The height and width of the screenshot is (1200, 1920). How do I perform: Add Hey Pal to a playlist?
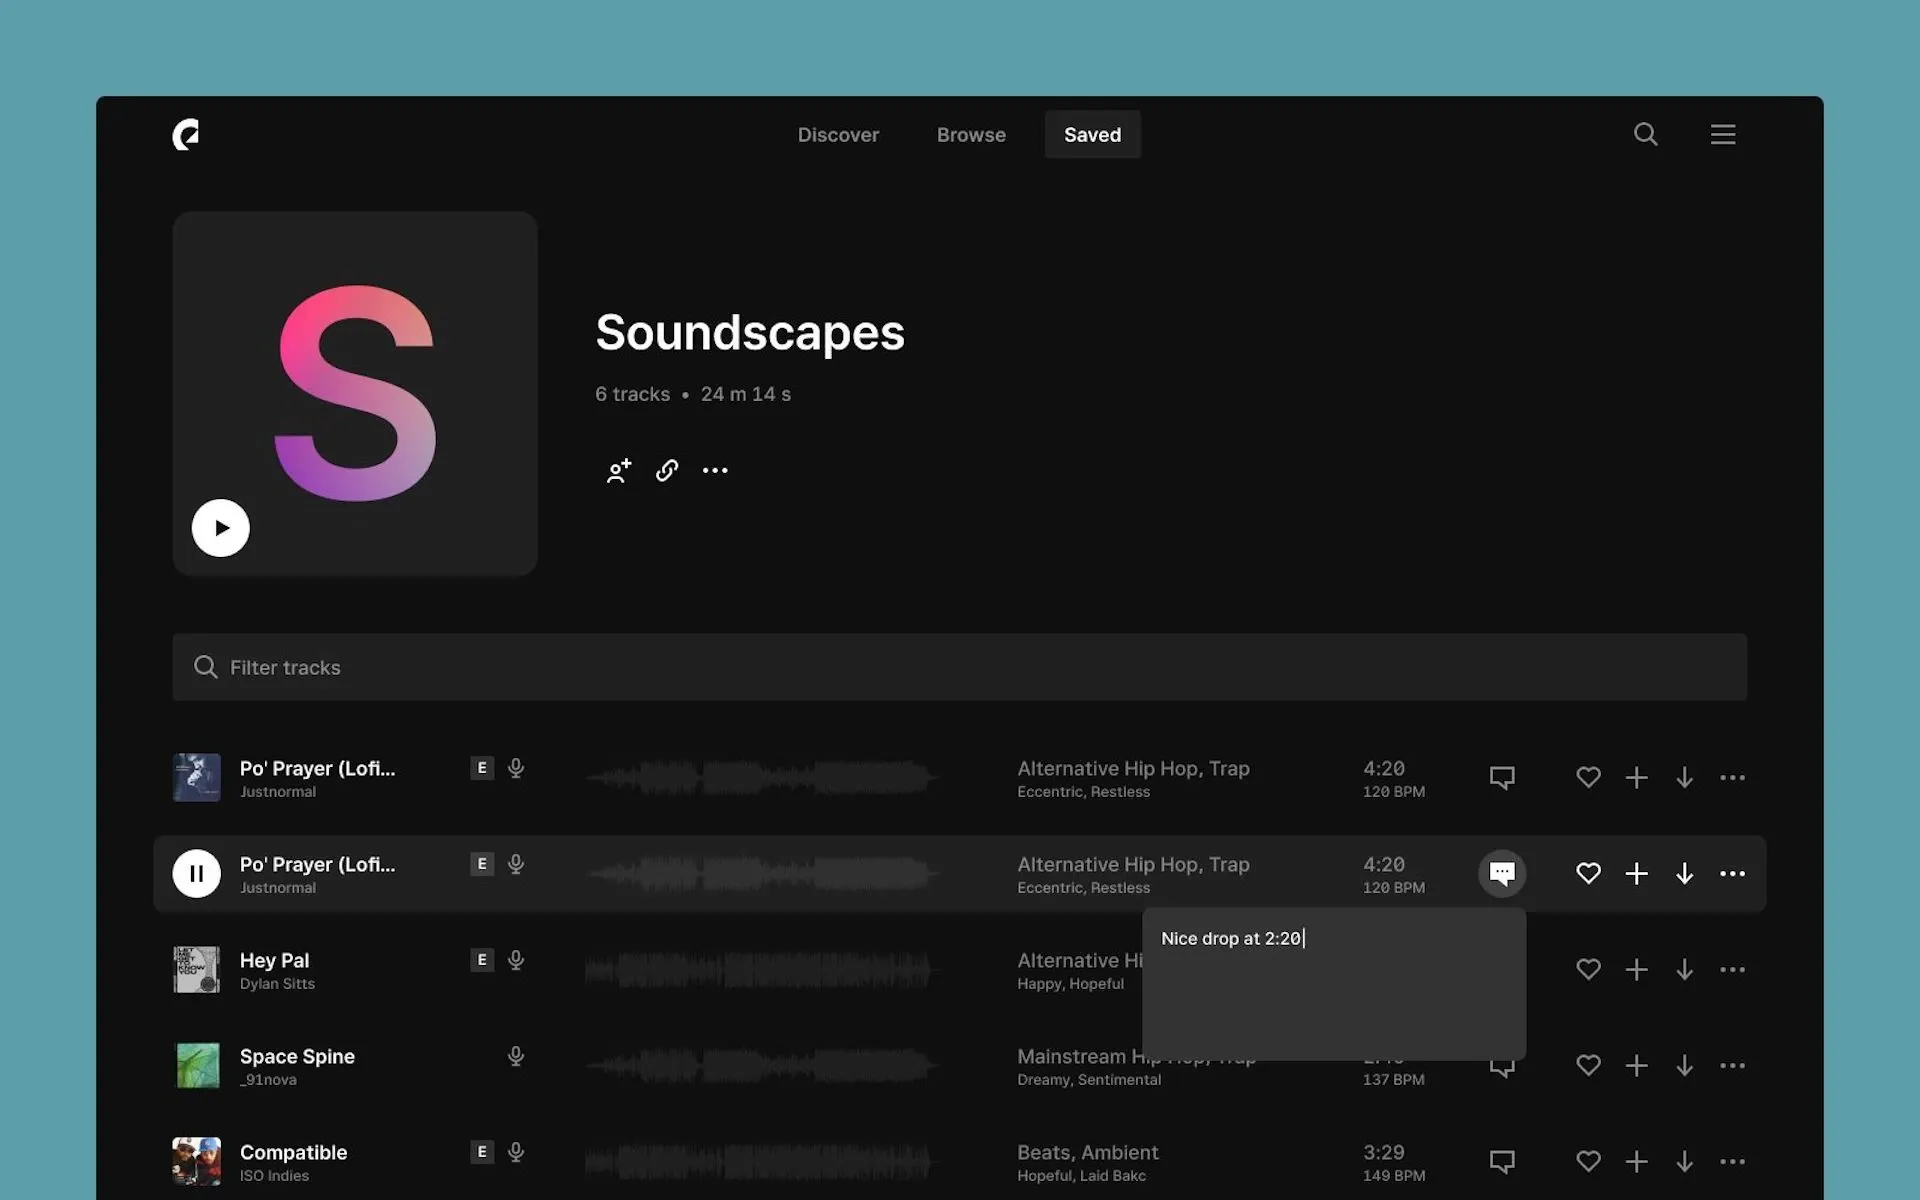1636,969
